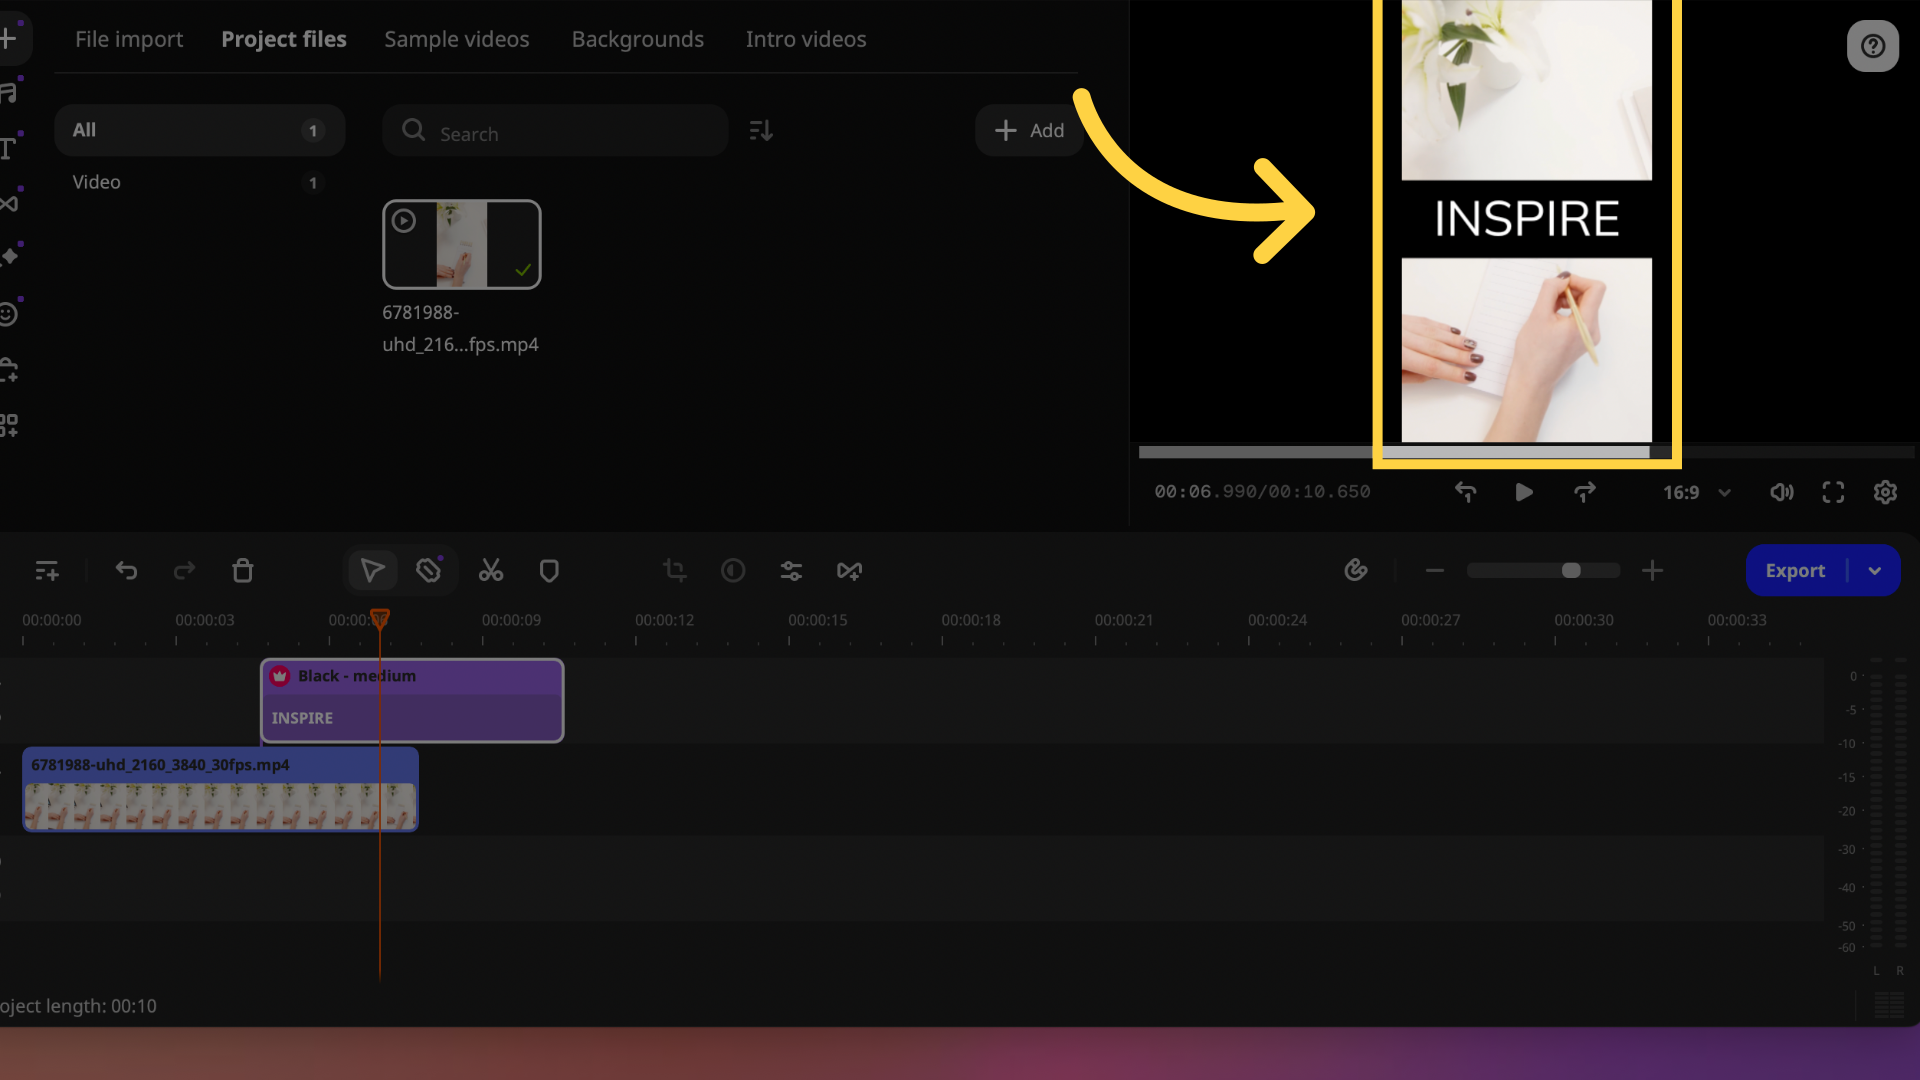Open the Backgrounds tab
Screen dimensions: 1920x1080
637,38
